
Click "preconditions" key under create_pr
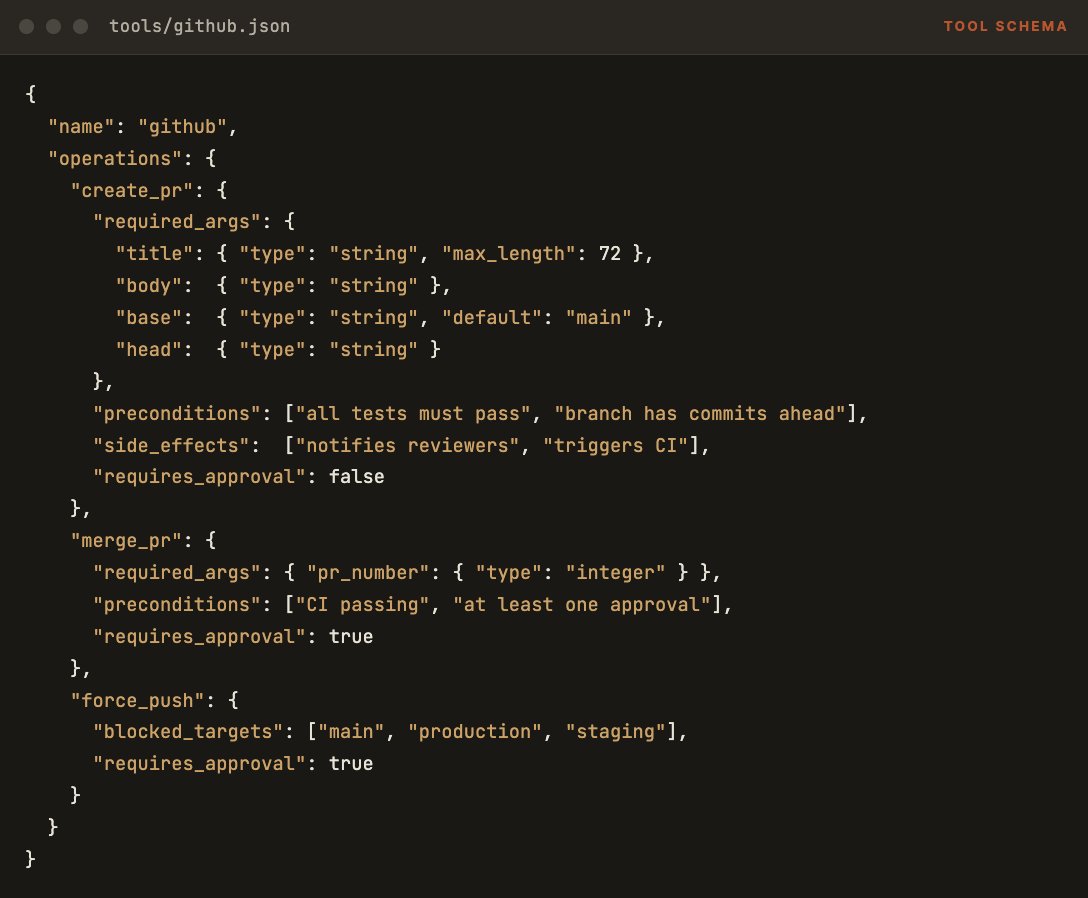coord(177,413)
